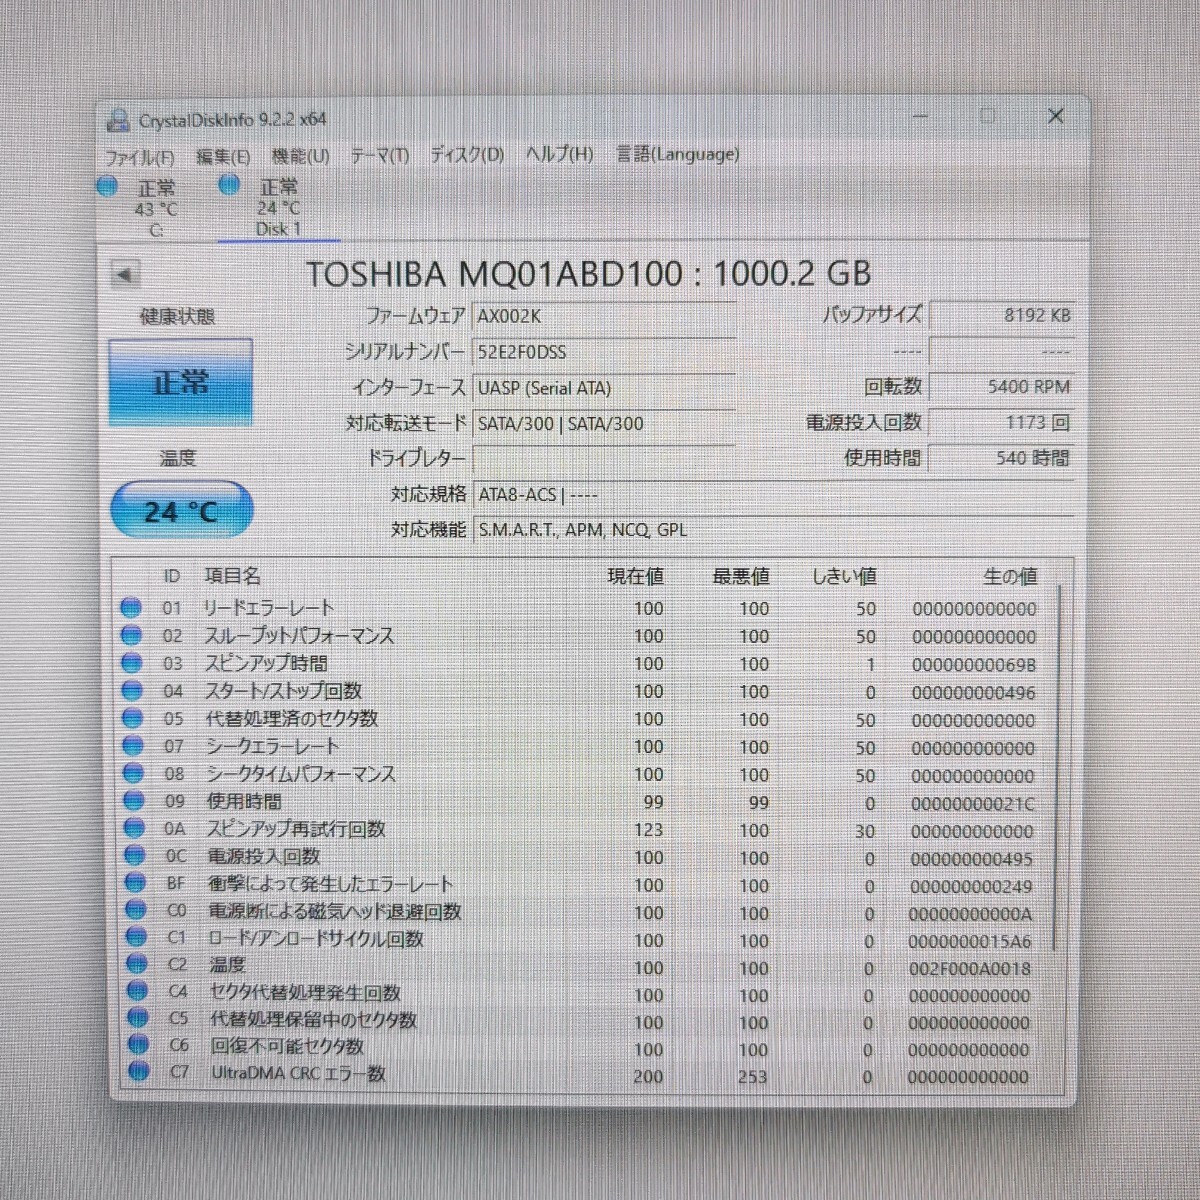Open the テーマ(T) menu
The image size is (1200, 1200).
(x=380, y=155)
